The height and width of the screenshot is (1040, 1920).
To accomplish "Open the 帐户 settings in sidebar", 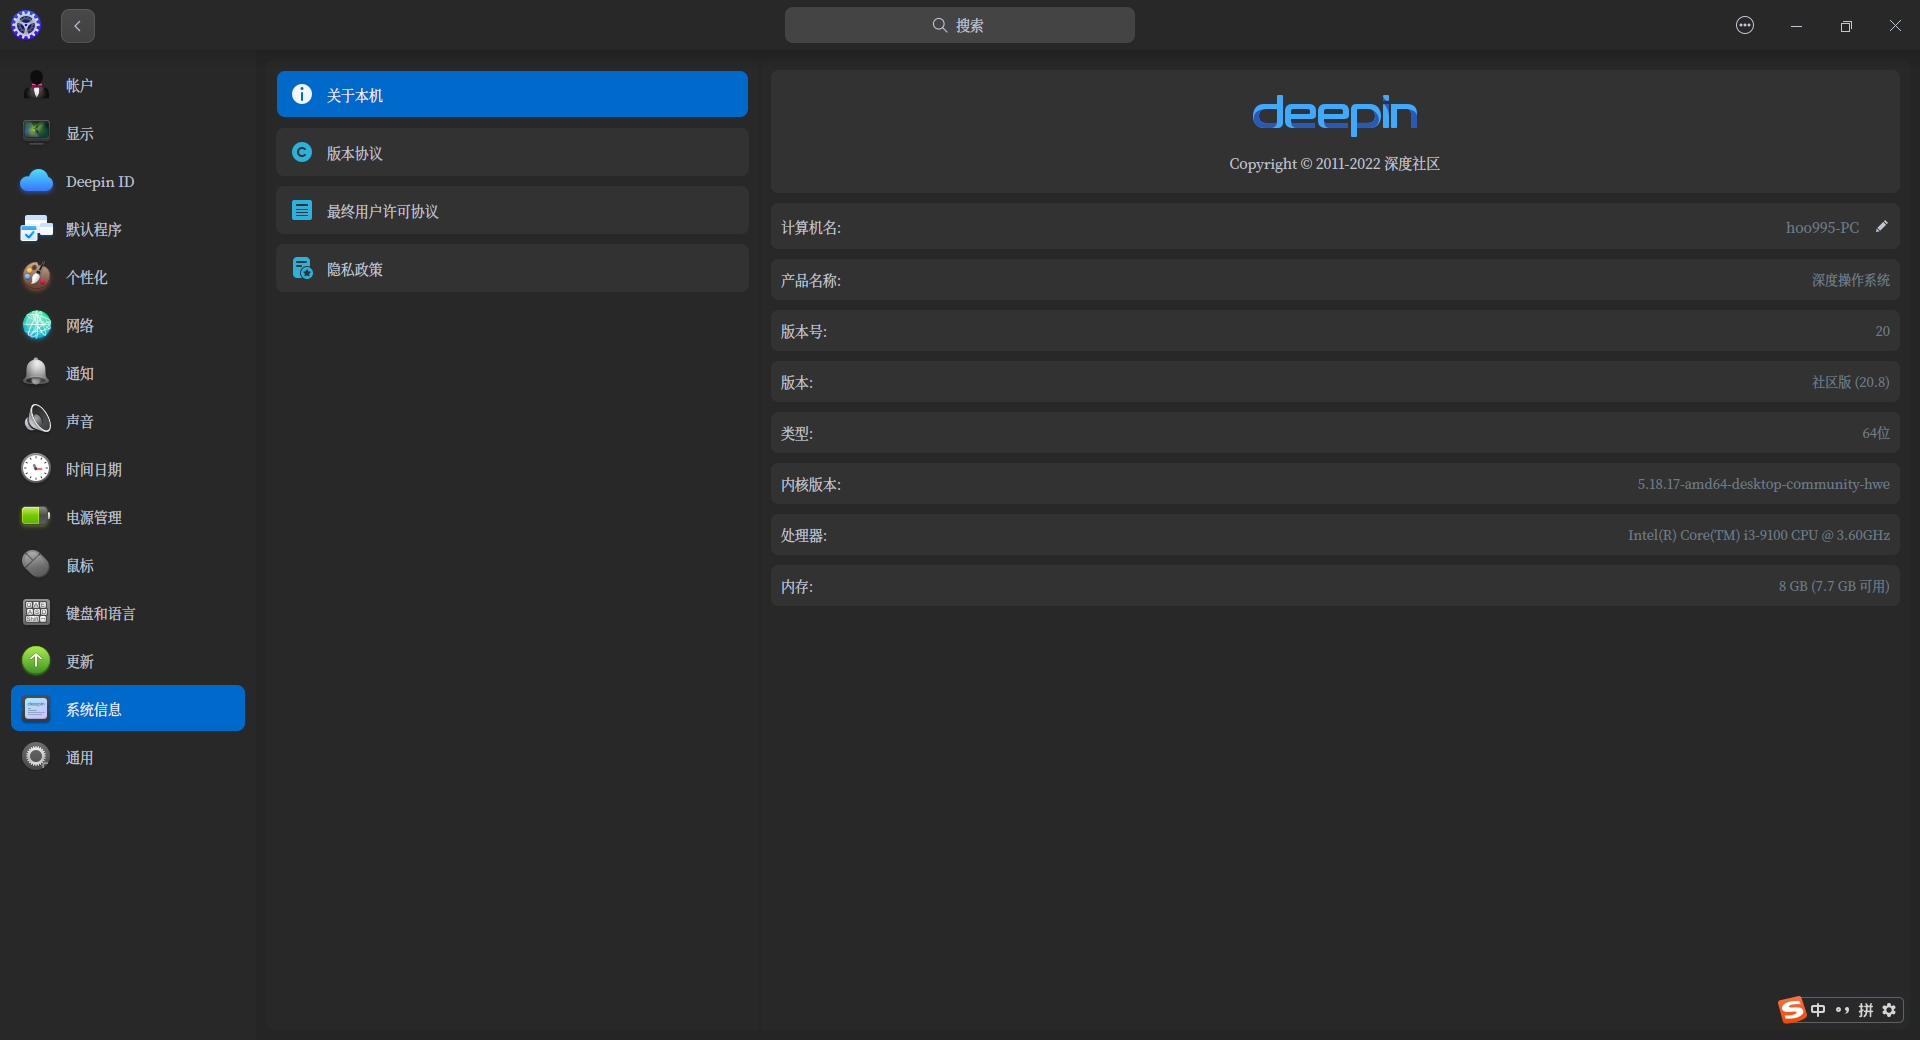I will 80,85.
